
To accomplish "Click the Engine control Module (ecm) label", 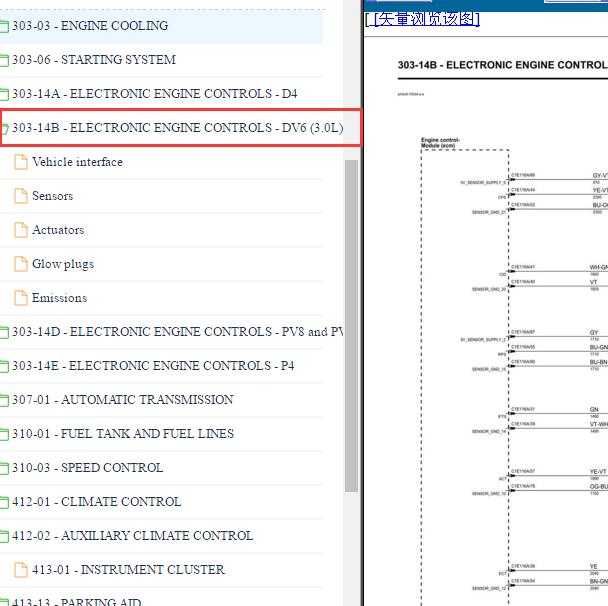I will [440, 143].
